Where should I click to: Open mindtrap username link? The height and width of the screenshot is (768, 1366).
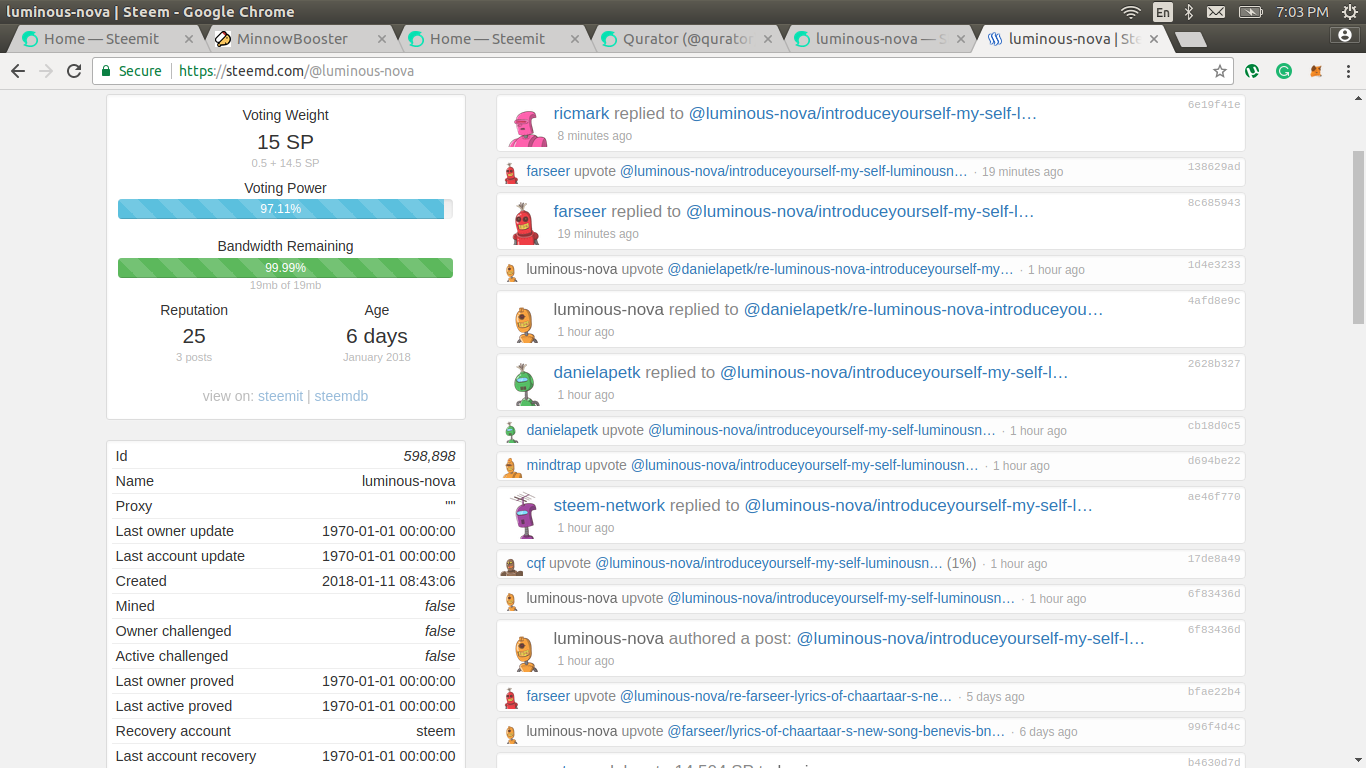pyautogui.click(x=553, y=465)
